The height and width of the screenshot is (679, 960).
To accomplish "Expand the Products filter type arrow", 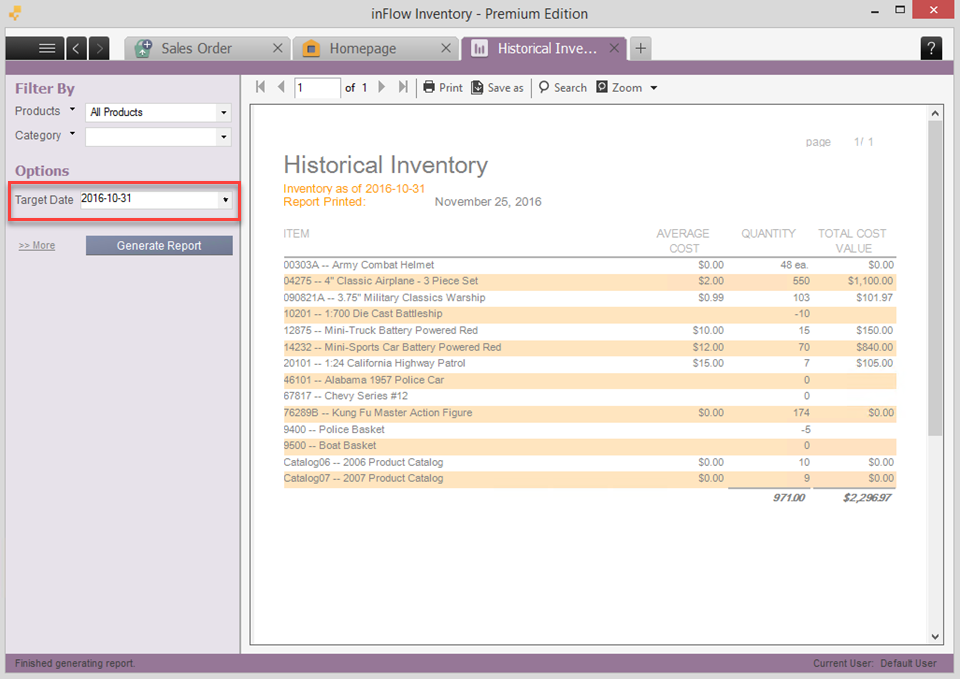I will point(72,110).
